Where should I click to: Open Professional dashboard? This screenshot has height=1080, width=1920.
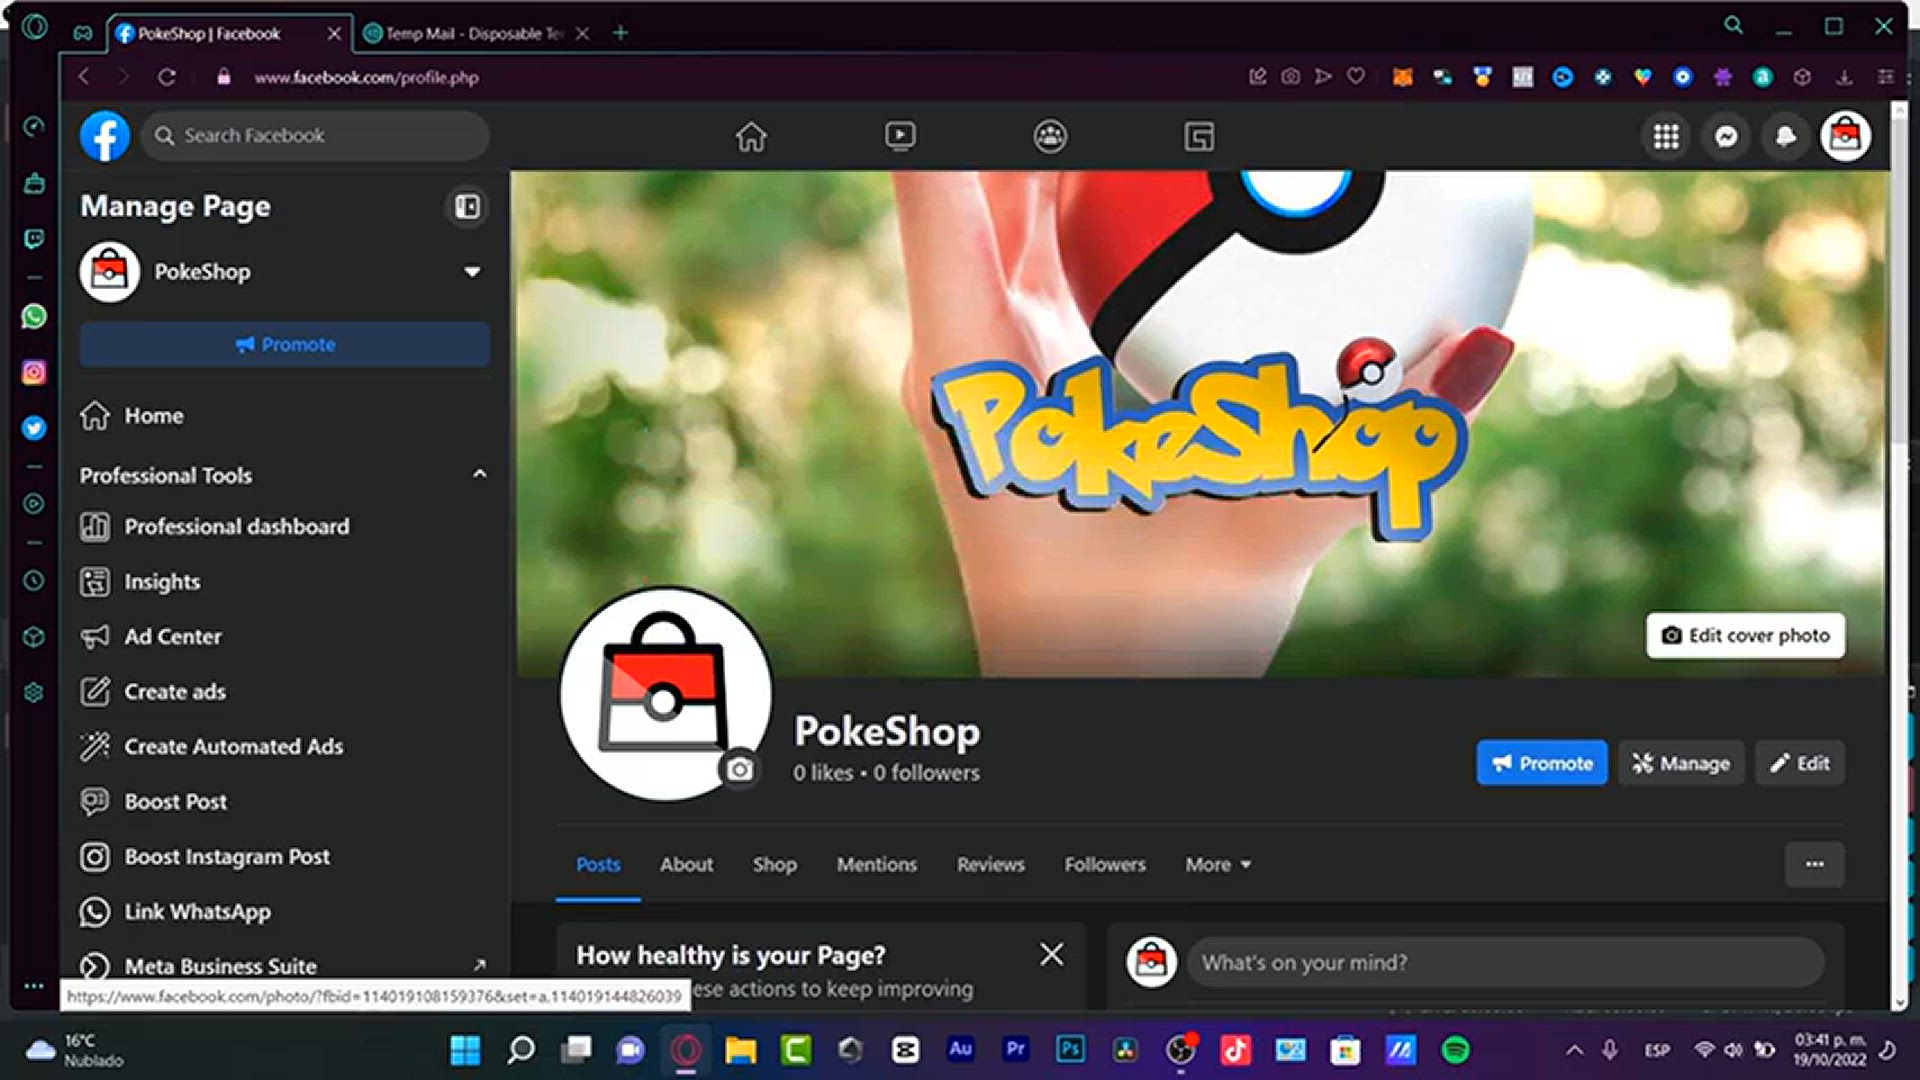pos(285,527)
